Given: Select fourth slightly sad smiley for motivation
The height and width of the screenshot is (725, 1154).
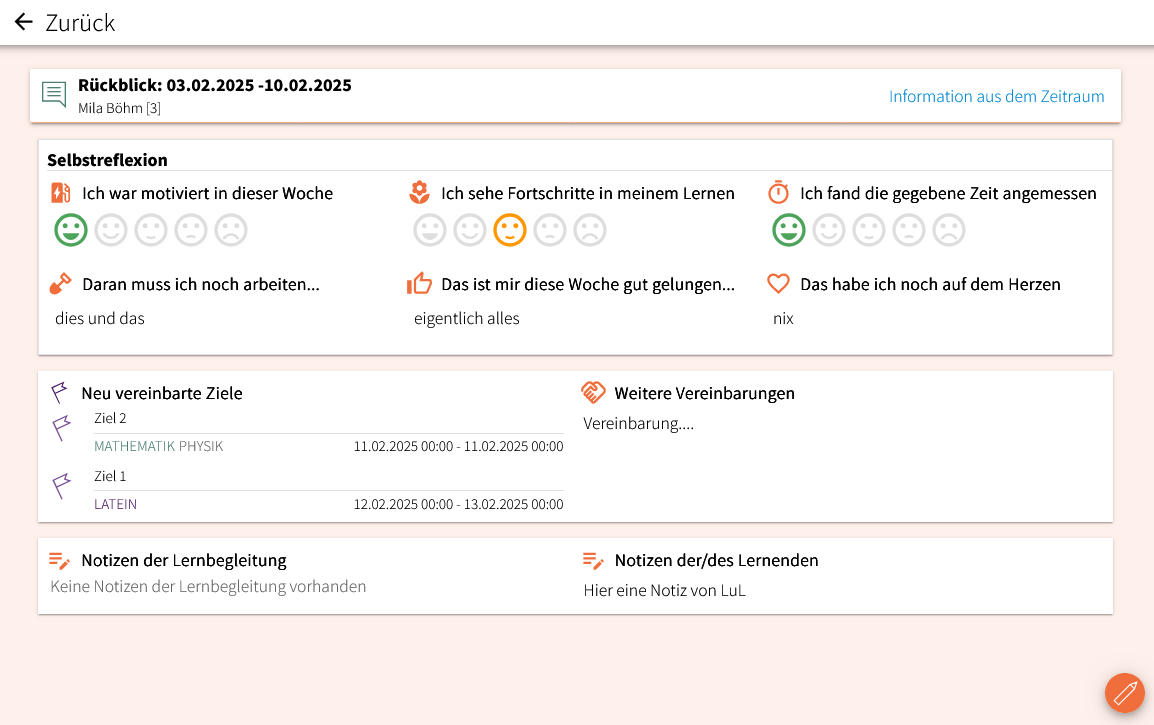Looking at the screenshot, I should click(x=191, y=230).
